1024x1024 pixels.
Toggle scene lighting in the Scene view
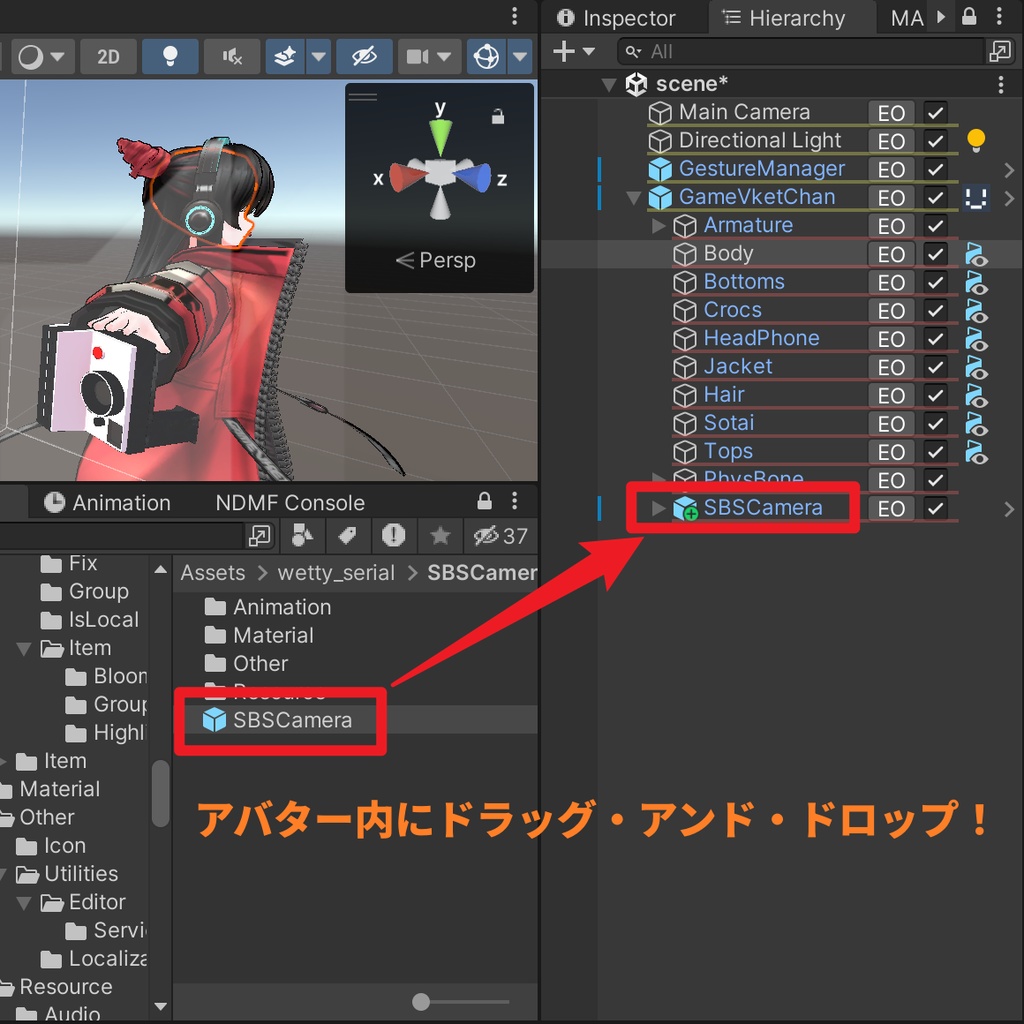170,56
